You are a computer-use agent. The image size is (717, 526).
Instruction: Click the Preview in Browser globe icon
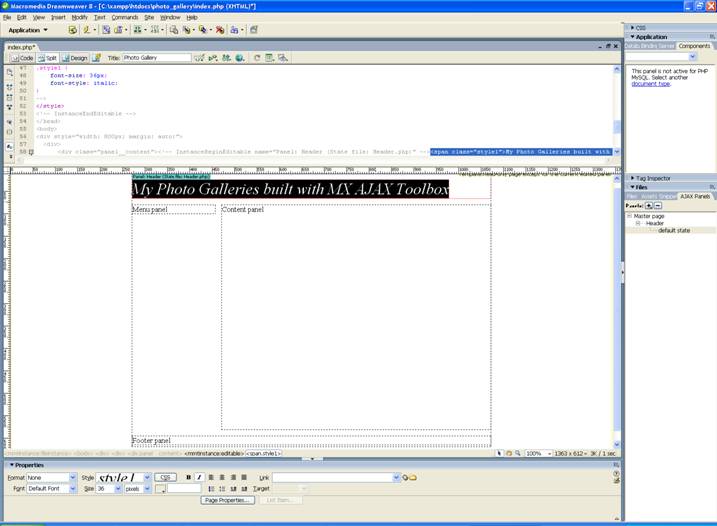[x=240, y=58]
